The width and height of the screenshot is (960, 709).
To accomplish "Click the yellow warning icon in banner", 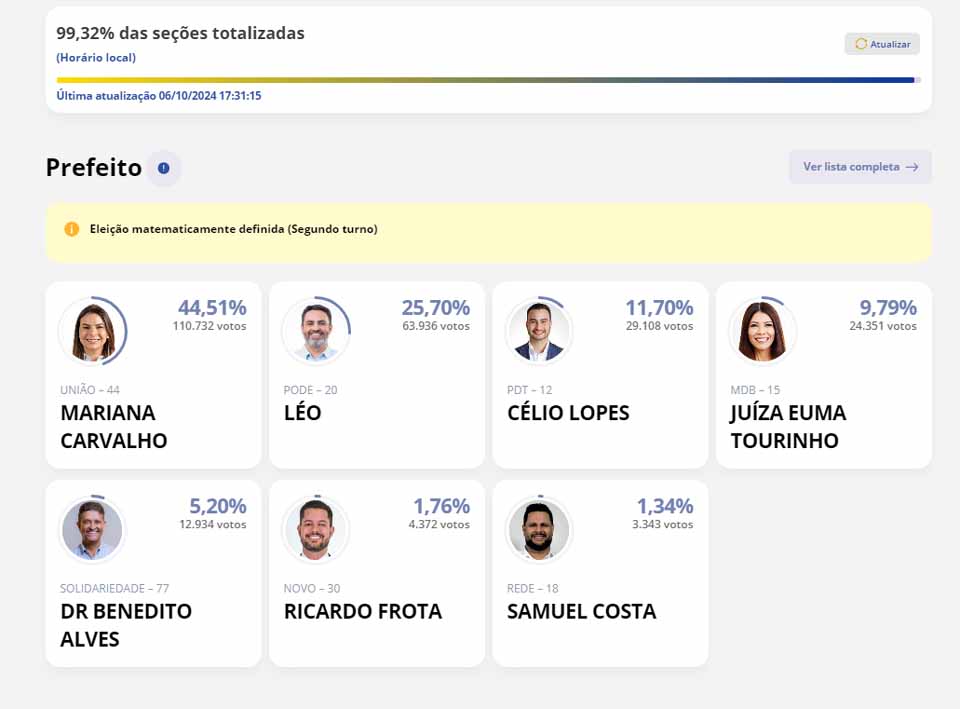I will tap(72, 229).
